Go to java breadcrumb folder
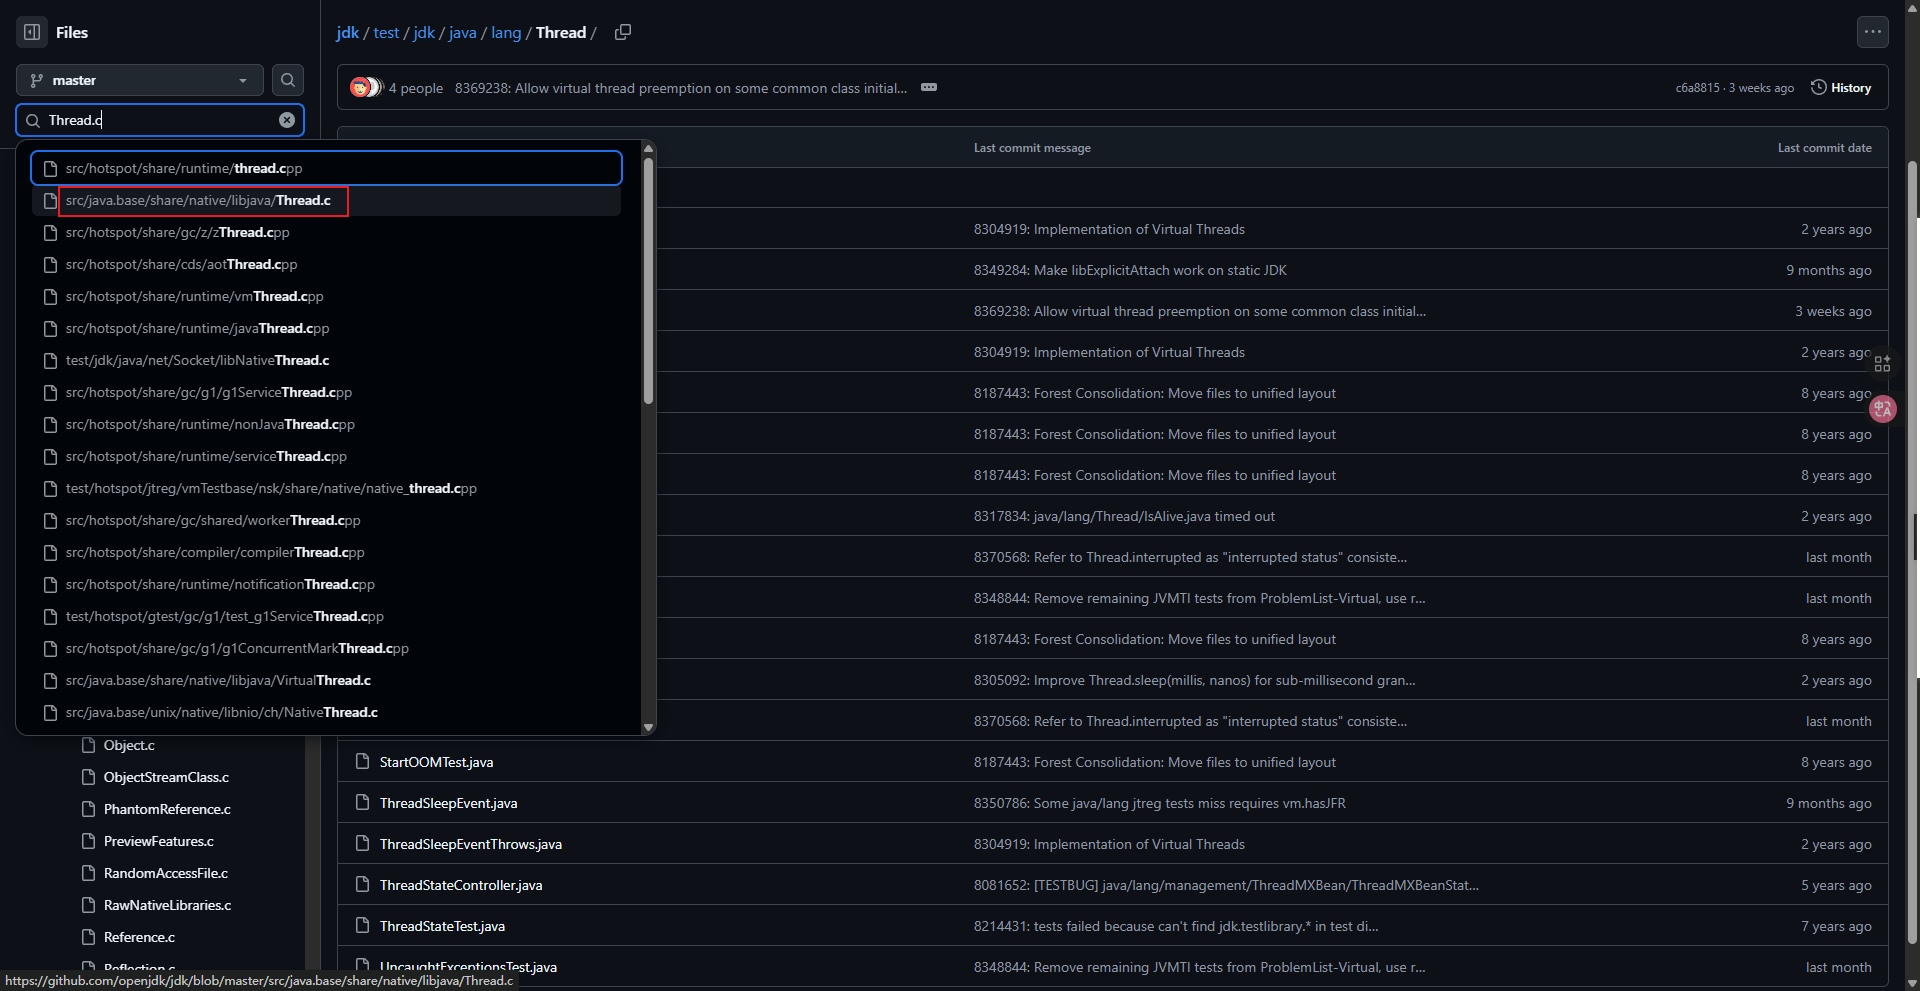The height and width of the screenshot is (991, 1920). [x=463, y=32]
